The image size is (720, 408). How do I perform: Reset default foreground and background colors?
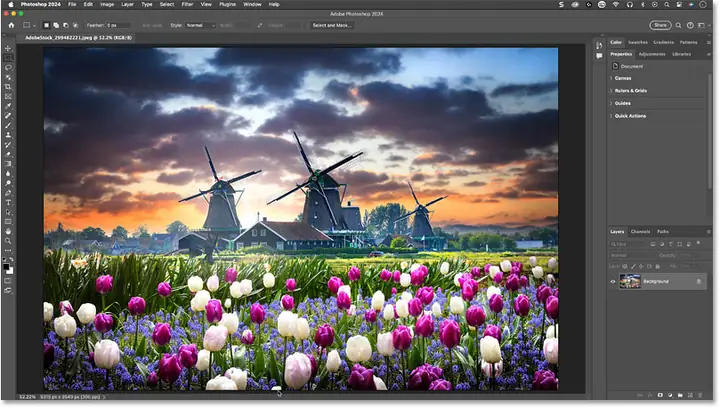point(5,260)
